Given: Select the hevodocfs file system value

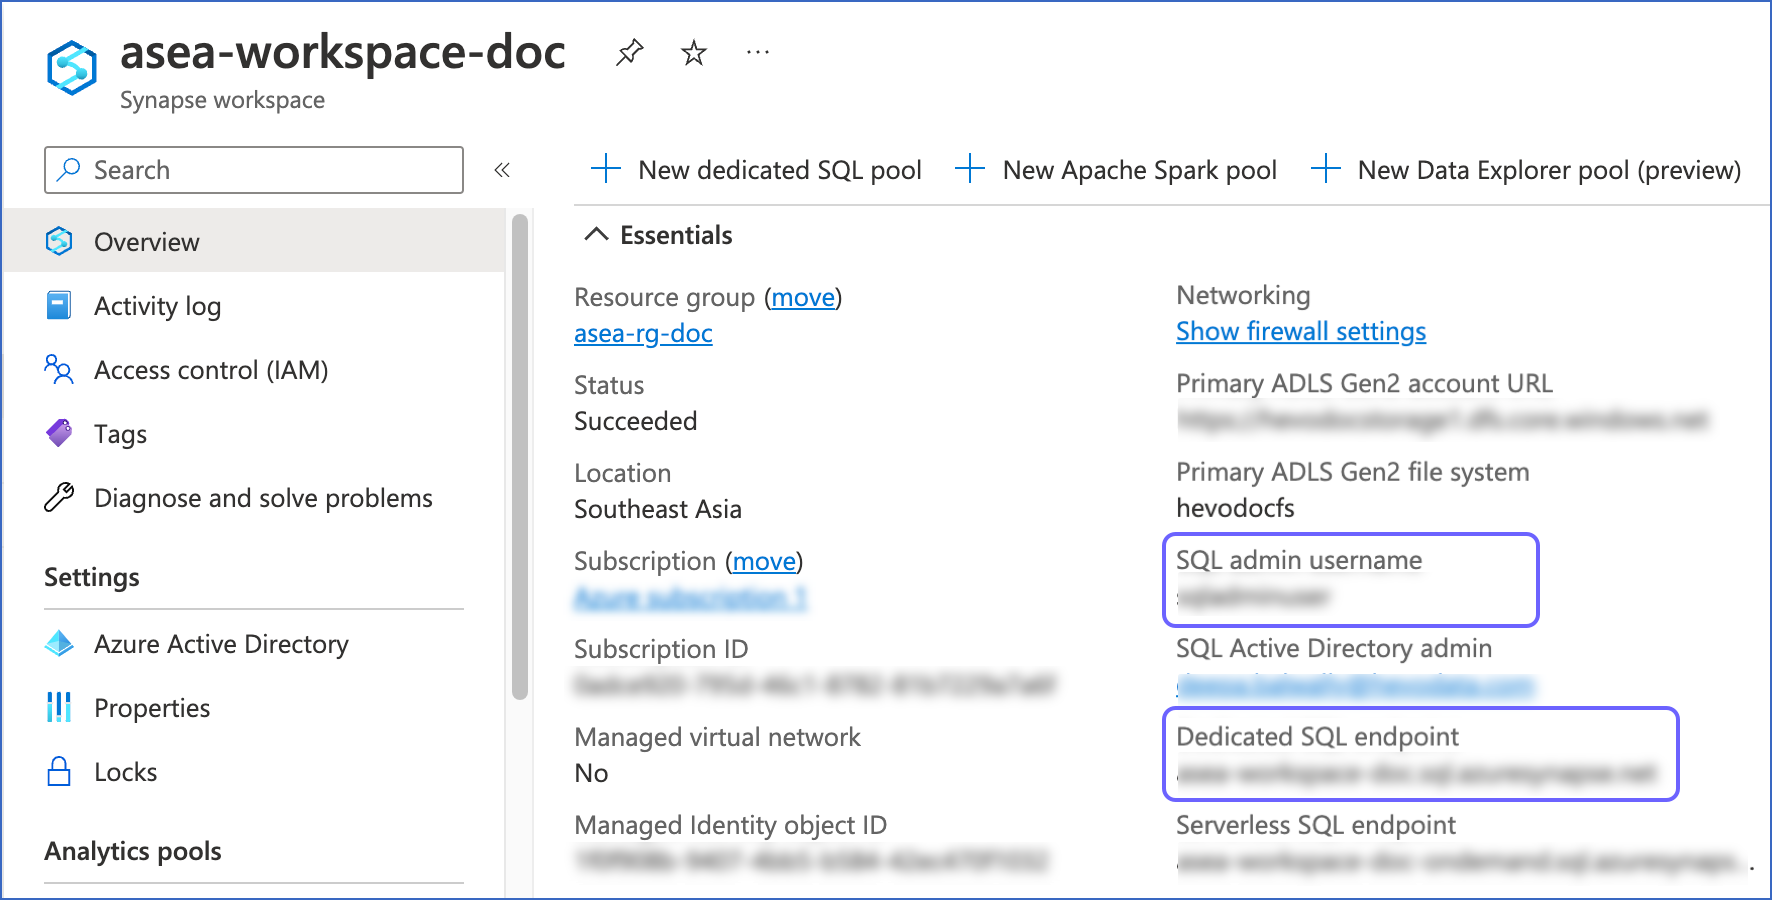Looking at the screenshot, I should click(1235, 508).
